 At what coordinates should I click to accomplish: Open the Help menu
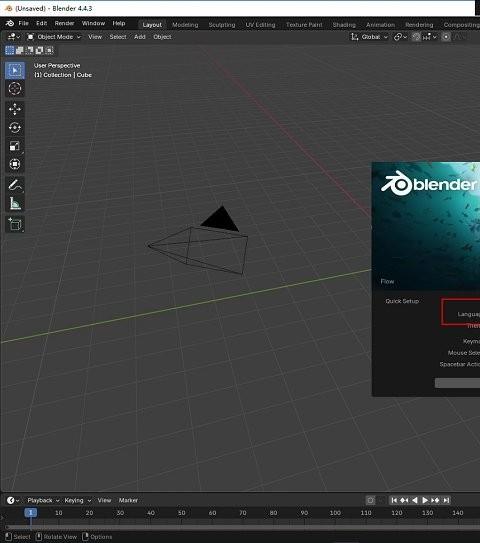tap(118, 23)
